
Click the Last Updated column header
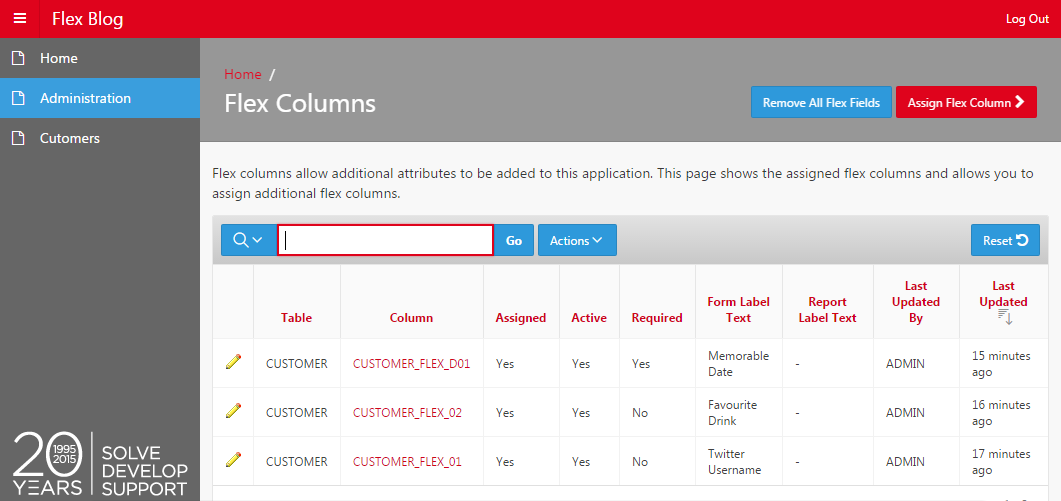point(1003,294)
